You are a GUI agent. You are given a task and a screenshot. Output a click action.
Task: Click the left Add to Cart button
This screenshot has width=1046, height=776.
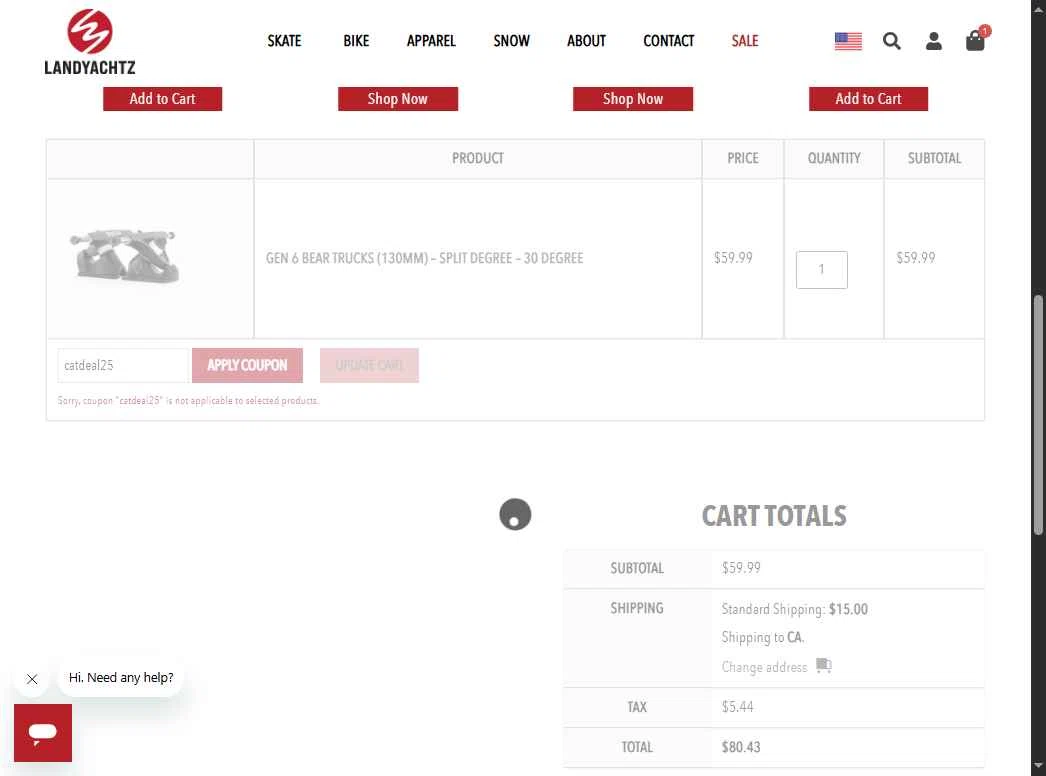(x=162, y=99)
